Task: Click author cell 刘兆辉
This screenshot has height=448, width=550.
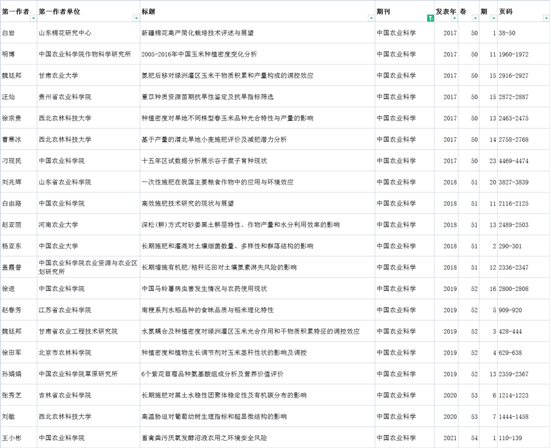Action: tap(19, 182)
